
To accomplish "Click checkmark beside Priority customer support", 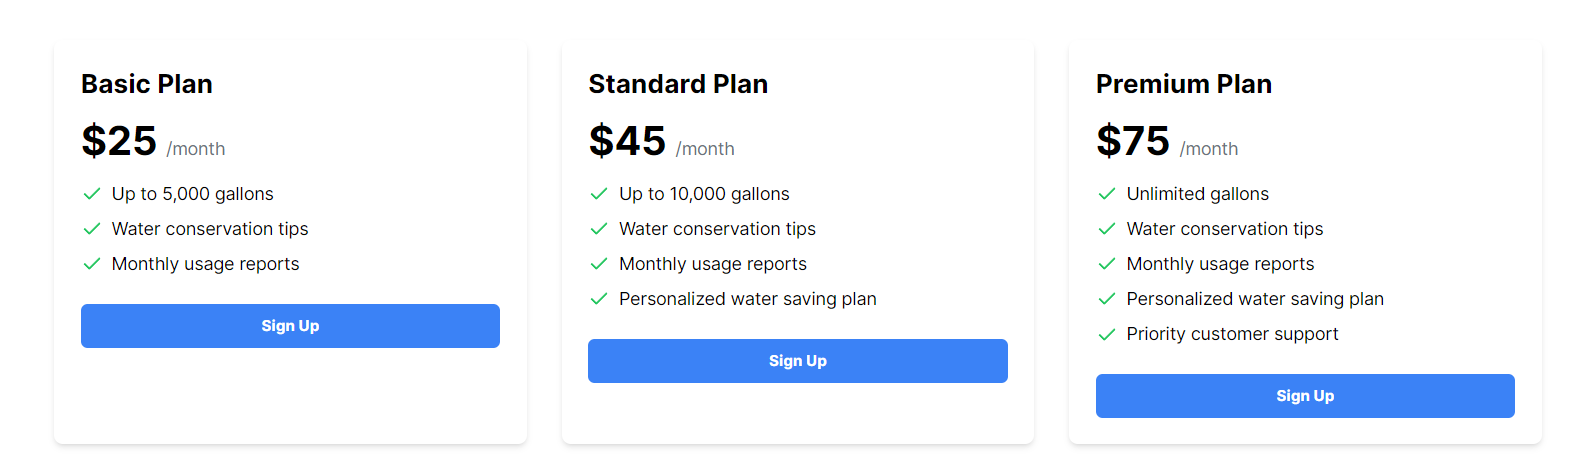I will click(x=1107, y=334).
